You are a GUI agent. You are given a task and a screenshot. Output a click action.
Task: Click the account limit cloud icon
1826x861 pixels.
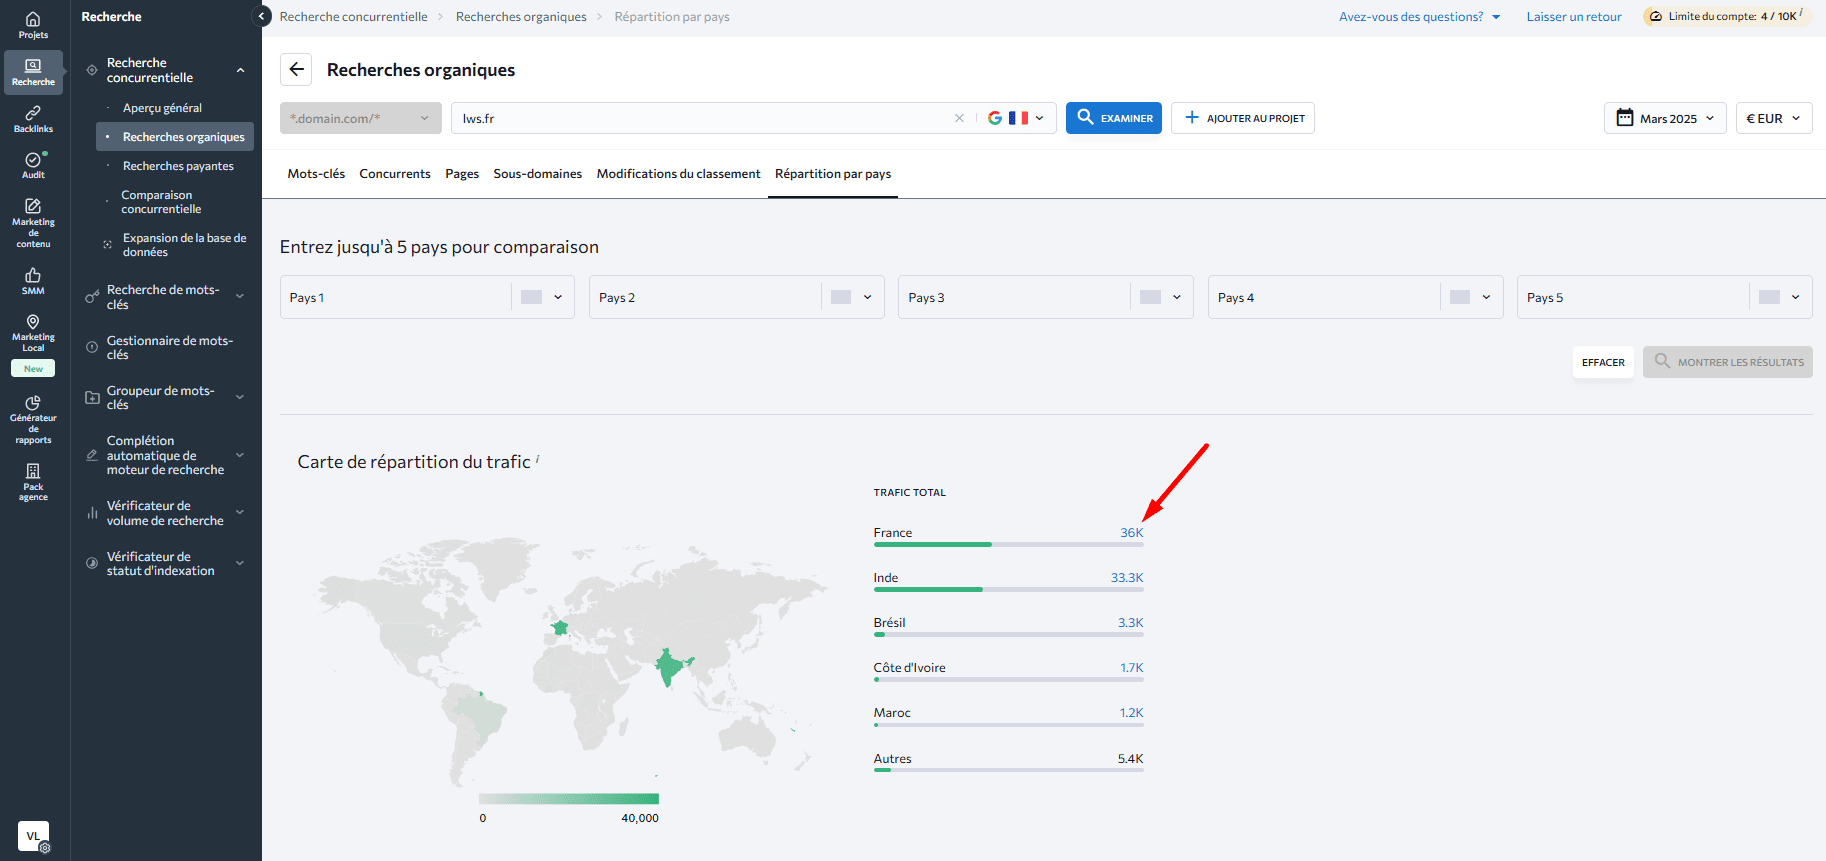1656,16
